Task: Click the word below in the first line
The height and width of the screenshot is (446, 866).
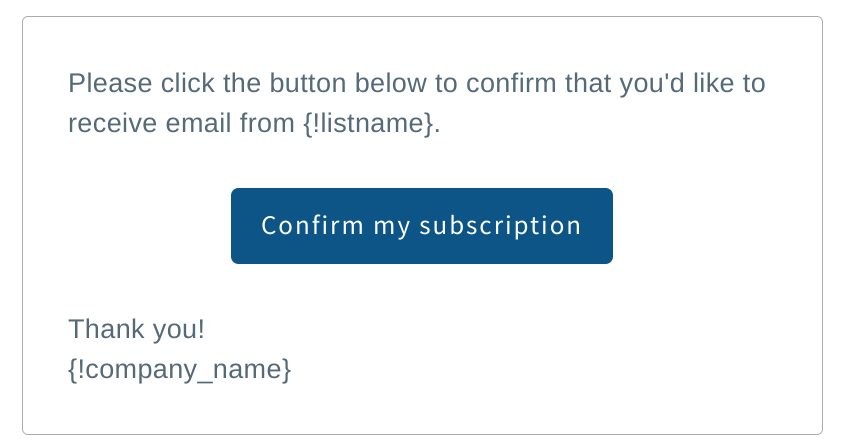Action: click(x=390, y=84)
